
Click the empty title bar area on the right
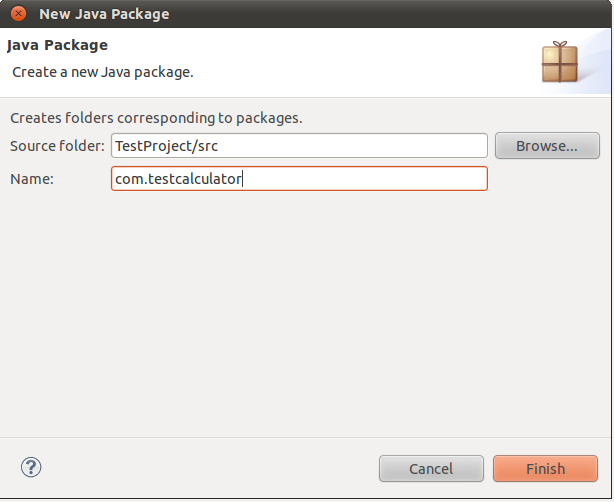click(400, 14)
